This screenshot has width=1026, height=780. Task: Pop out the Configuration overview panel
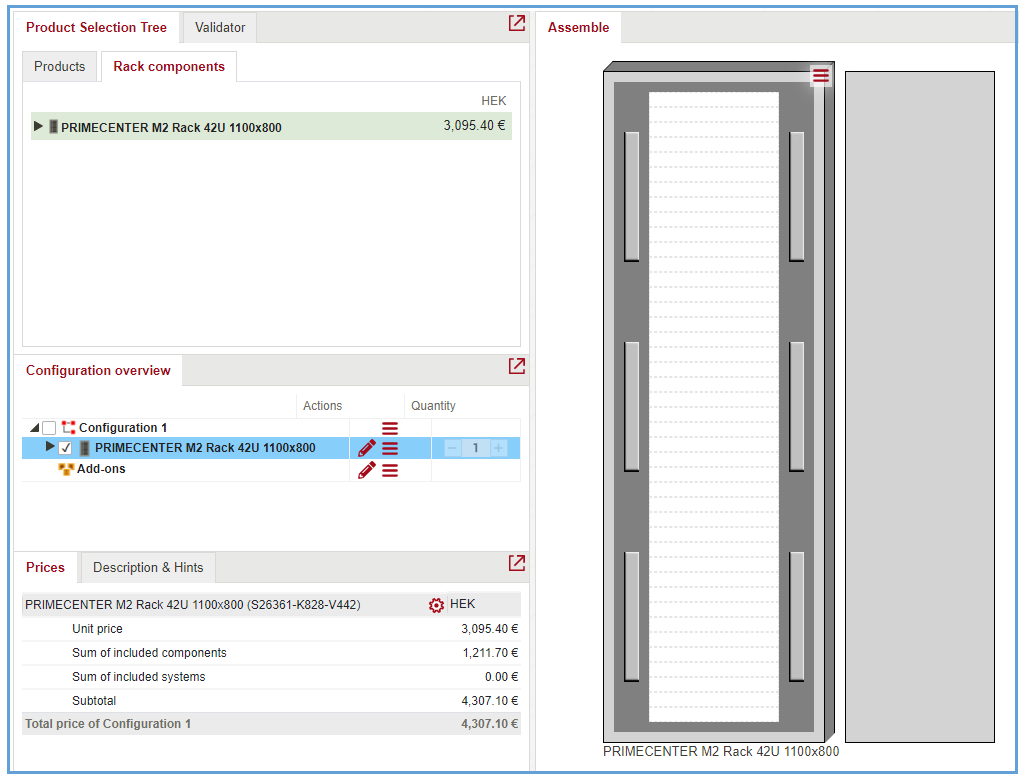[517, 366]
